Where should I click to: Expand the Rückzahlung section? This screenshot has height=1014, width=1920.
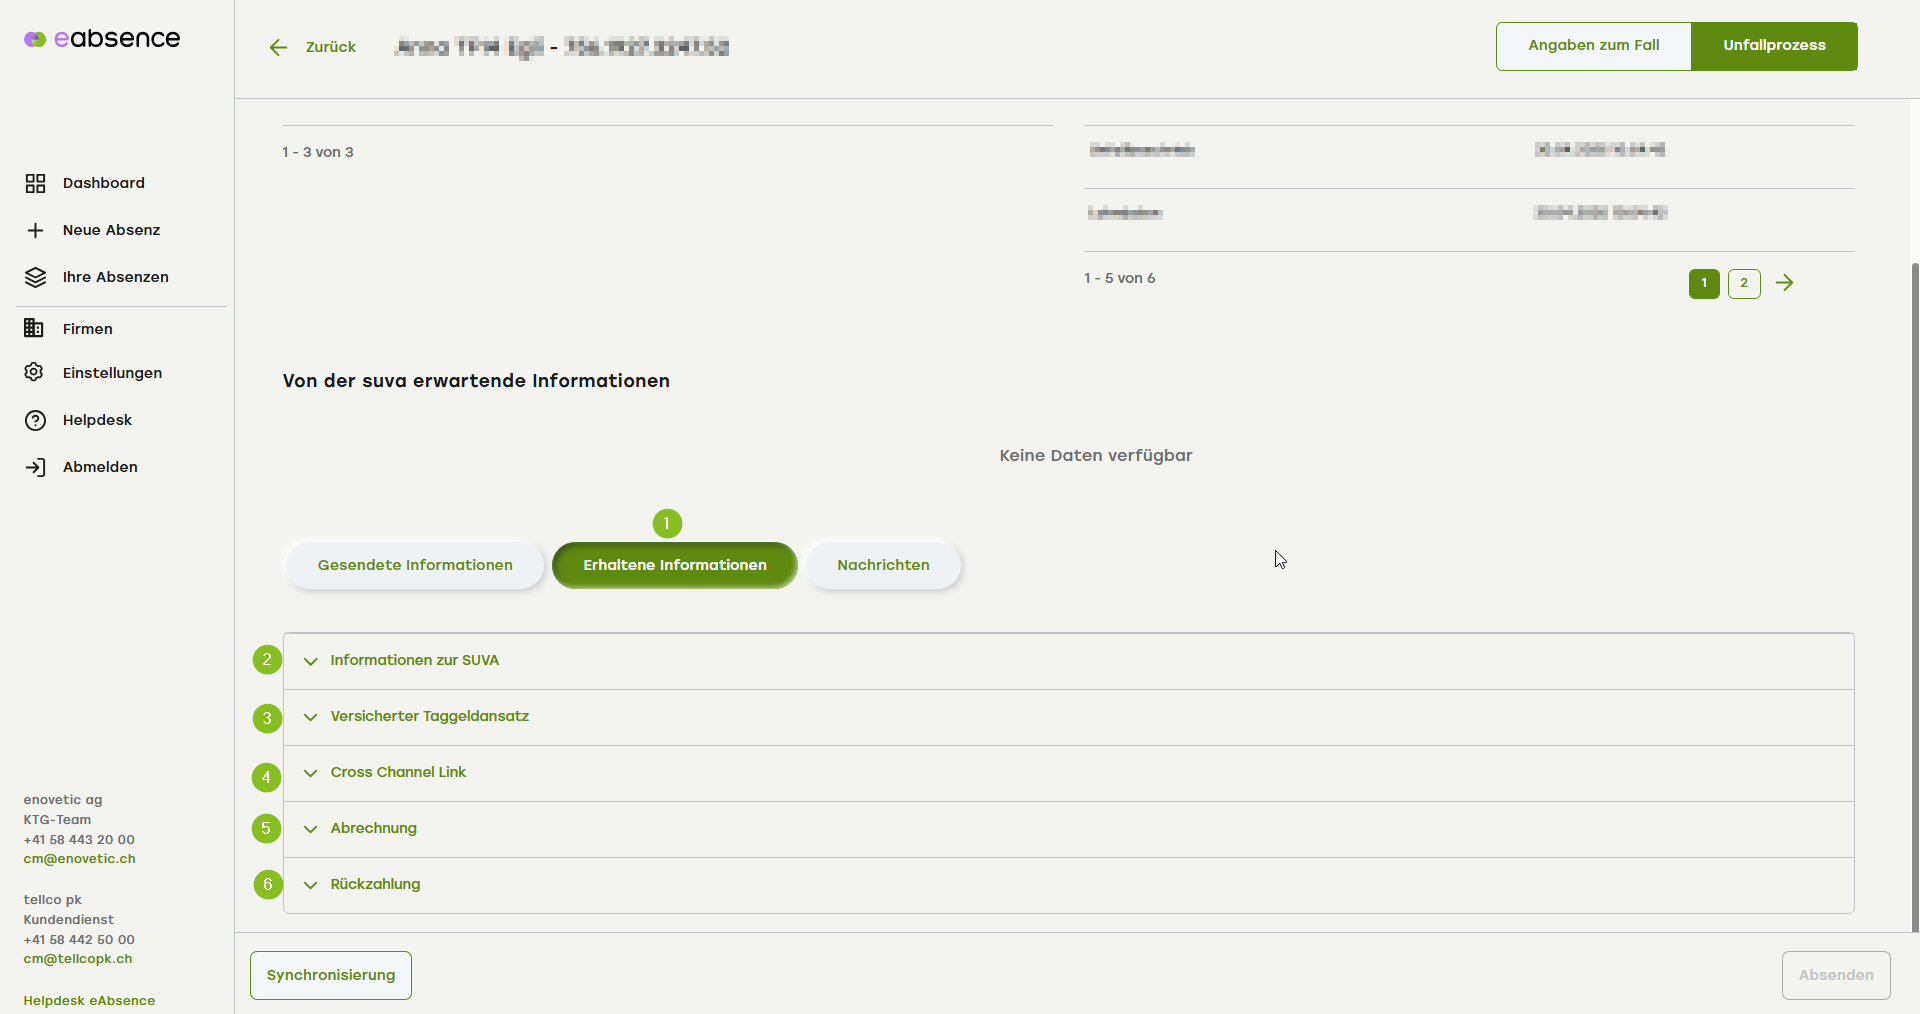(x=375, y=884)
